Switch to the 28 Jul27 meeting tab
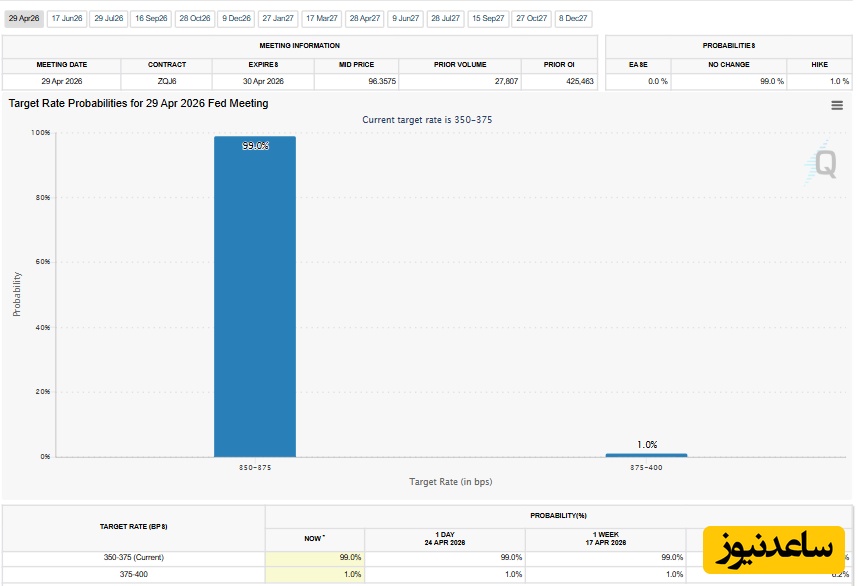This screenshot has width=857, height=586. coord(446,18)
